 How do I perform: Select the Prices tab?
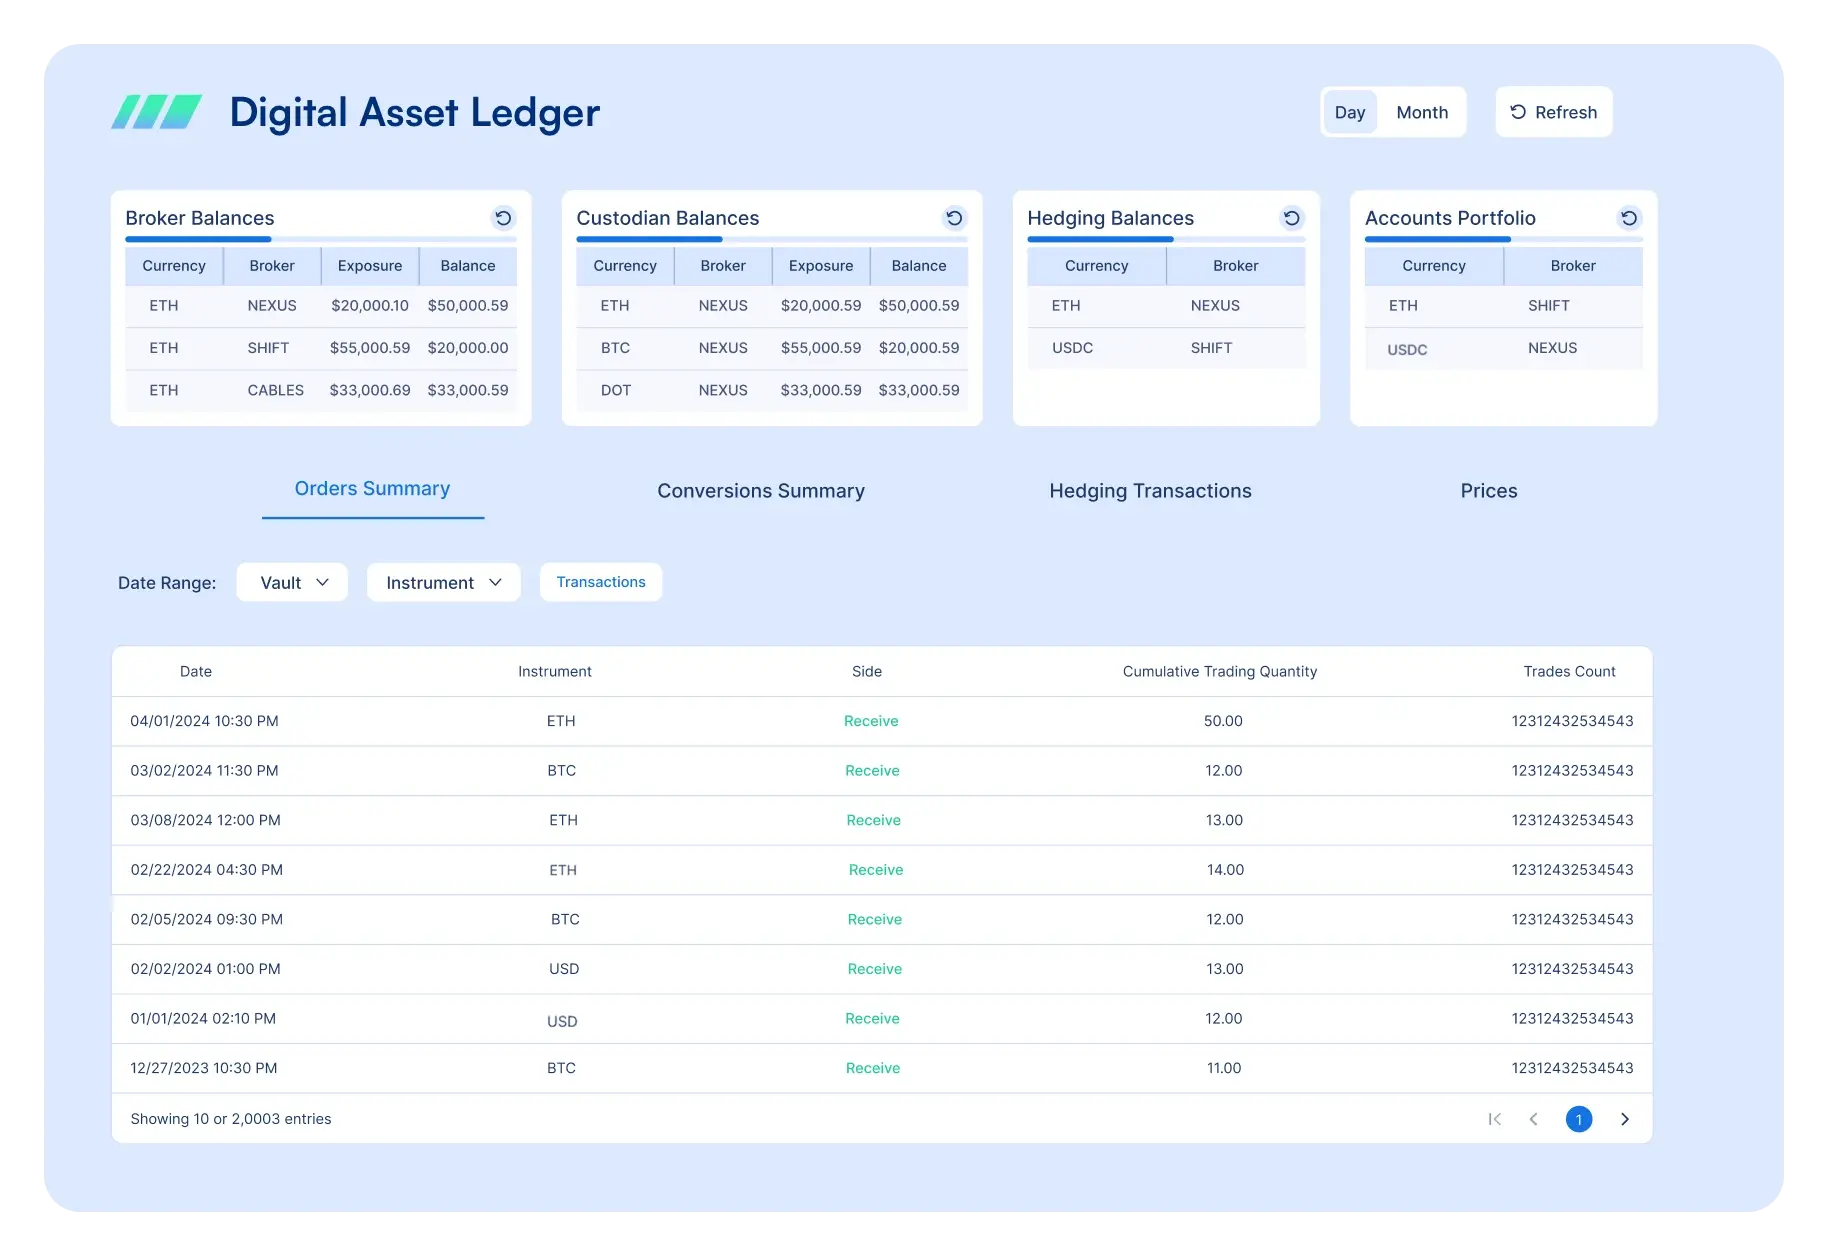coord(1488,490)
